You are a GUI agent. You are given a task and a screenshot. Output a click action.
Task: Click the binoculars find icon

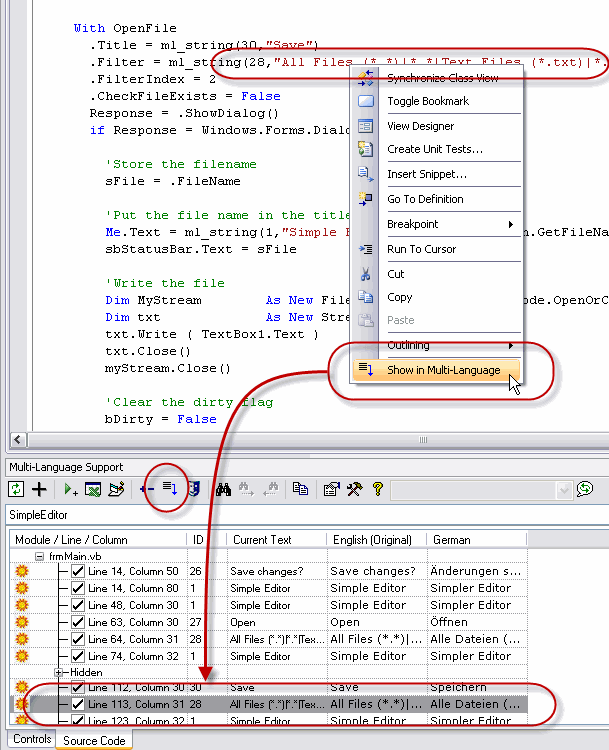tap(224, 489)
